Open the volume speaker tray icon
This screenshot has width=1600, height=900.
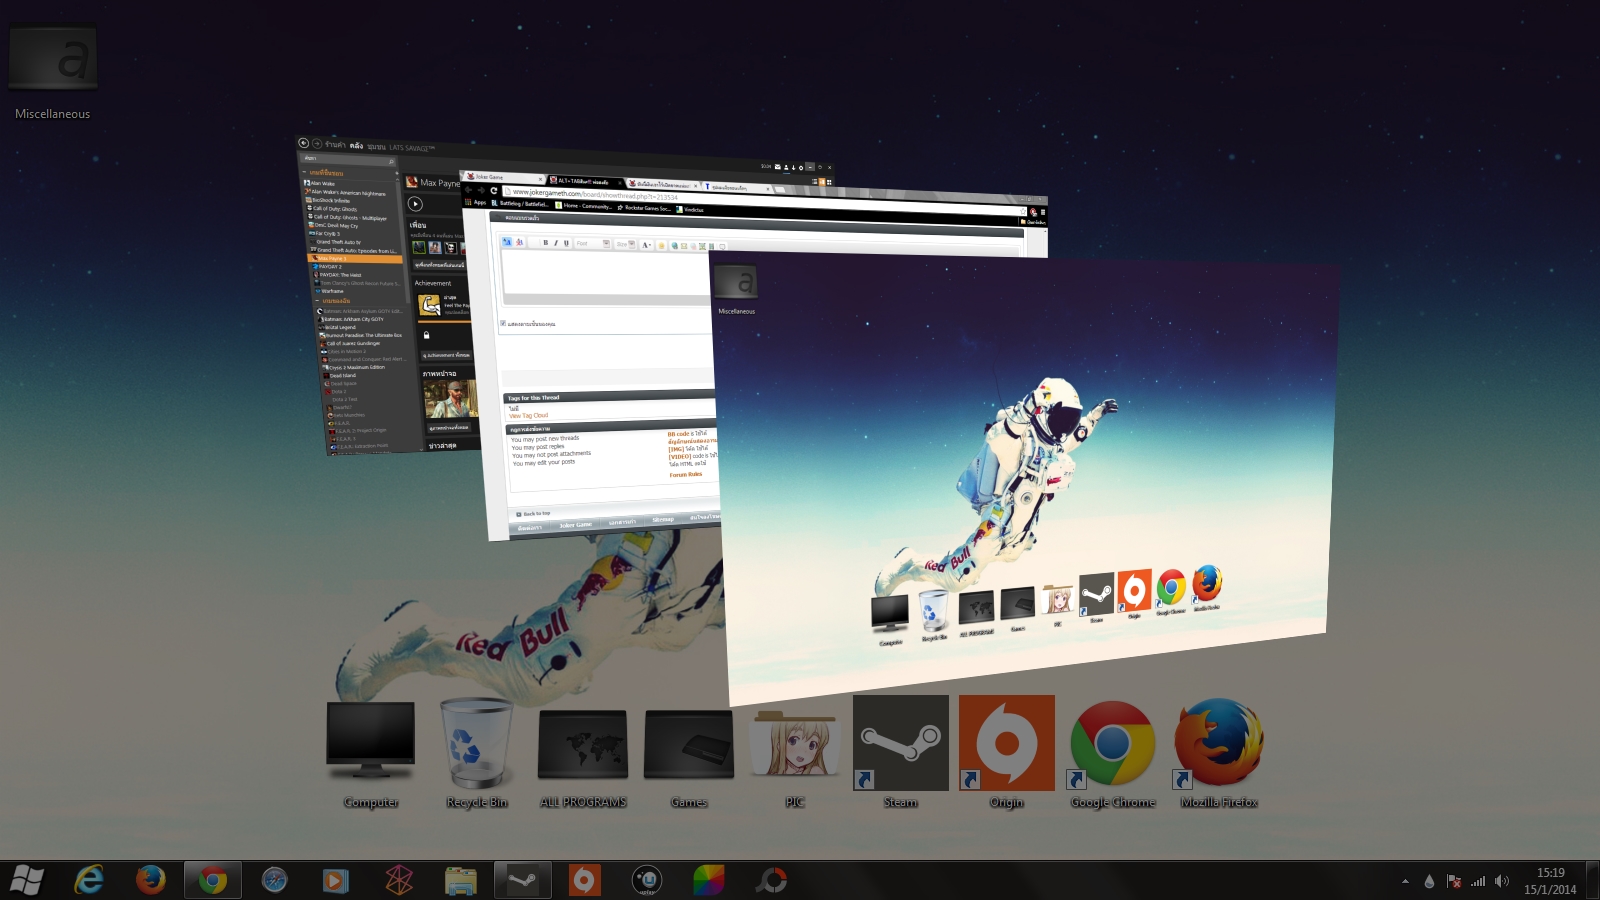1502,882
